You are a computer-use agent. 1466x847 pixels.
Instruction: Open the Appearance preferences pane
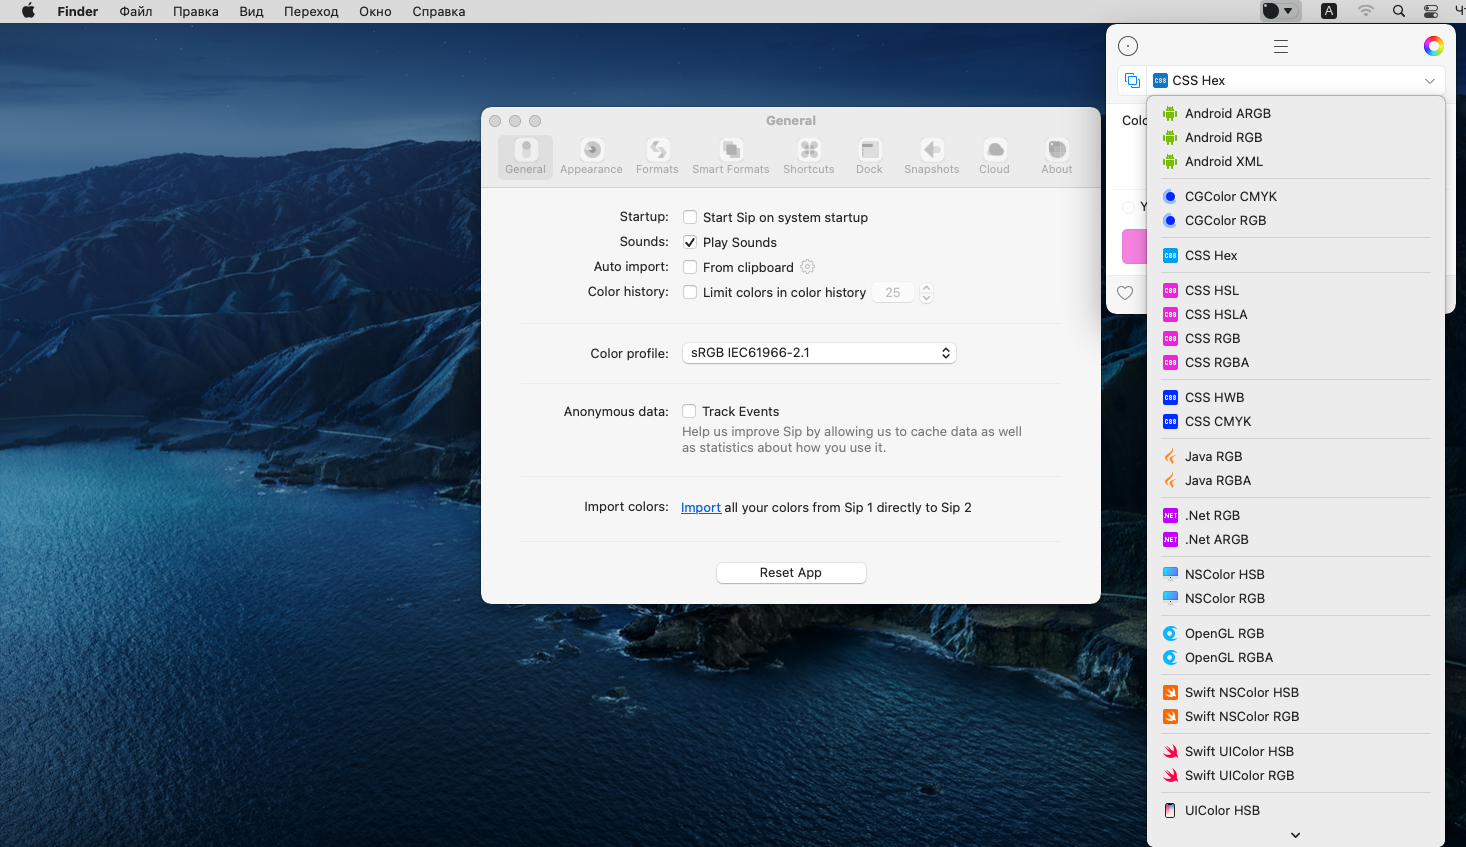click(x=591, y=157)
